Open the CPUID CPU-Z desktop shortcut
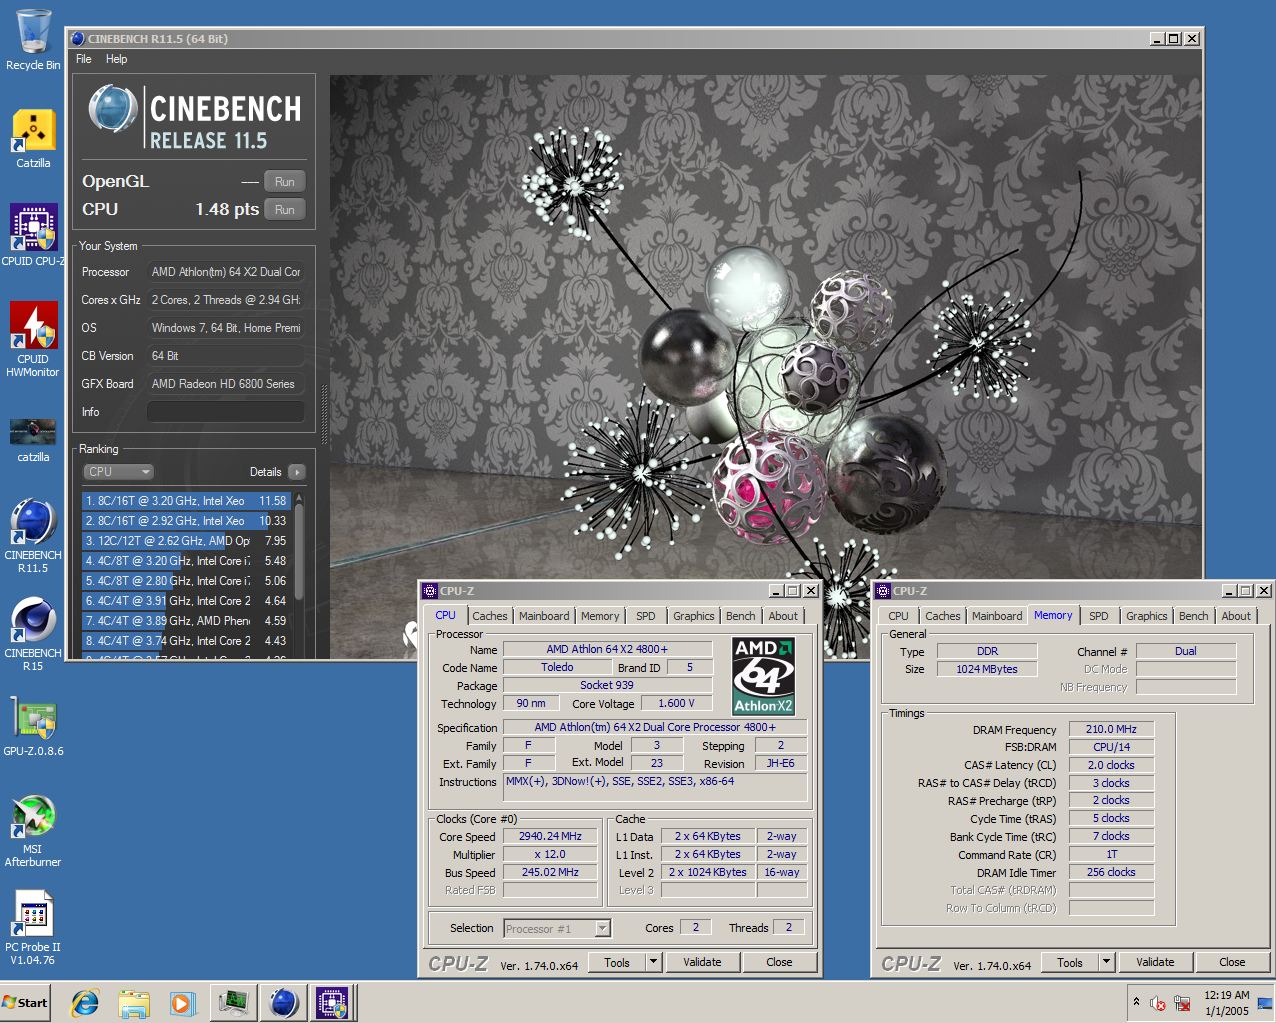The width and height of the screenshot is (1276, 1023). click(x=33, y=235)
